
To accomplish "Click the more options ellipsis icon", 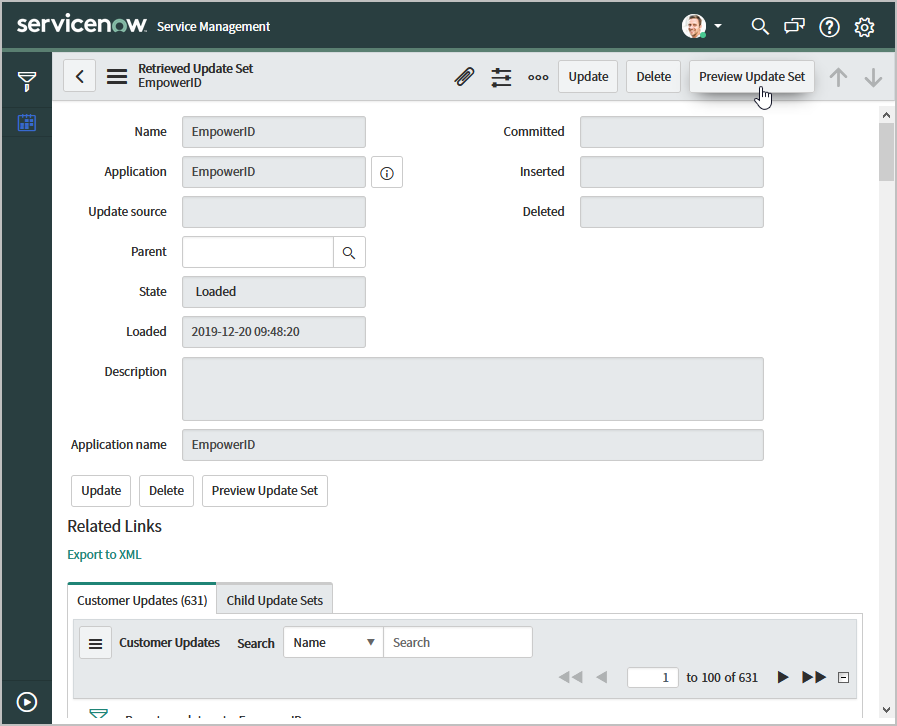I will (538, 77).
